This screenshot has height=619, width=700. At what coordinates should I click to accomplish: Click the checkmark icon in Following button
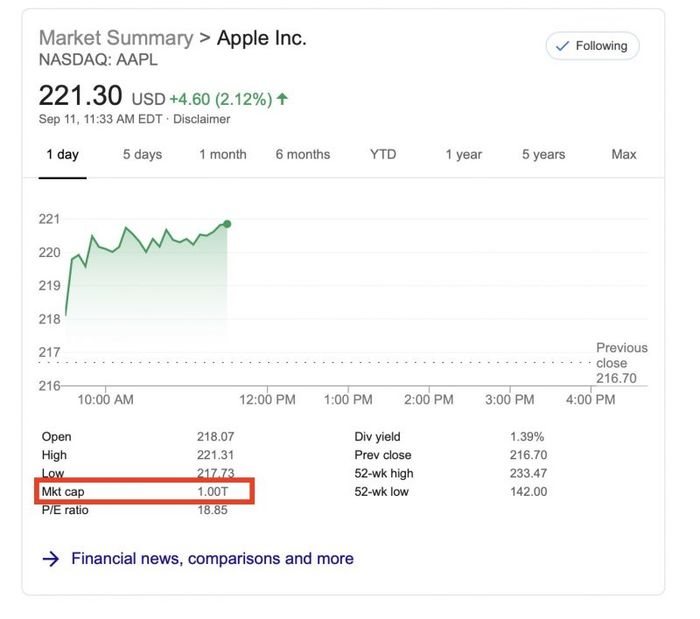(x=562, y=46)
